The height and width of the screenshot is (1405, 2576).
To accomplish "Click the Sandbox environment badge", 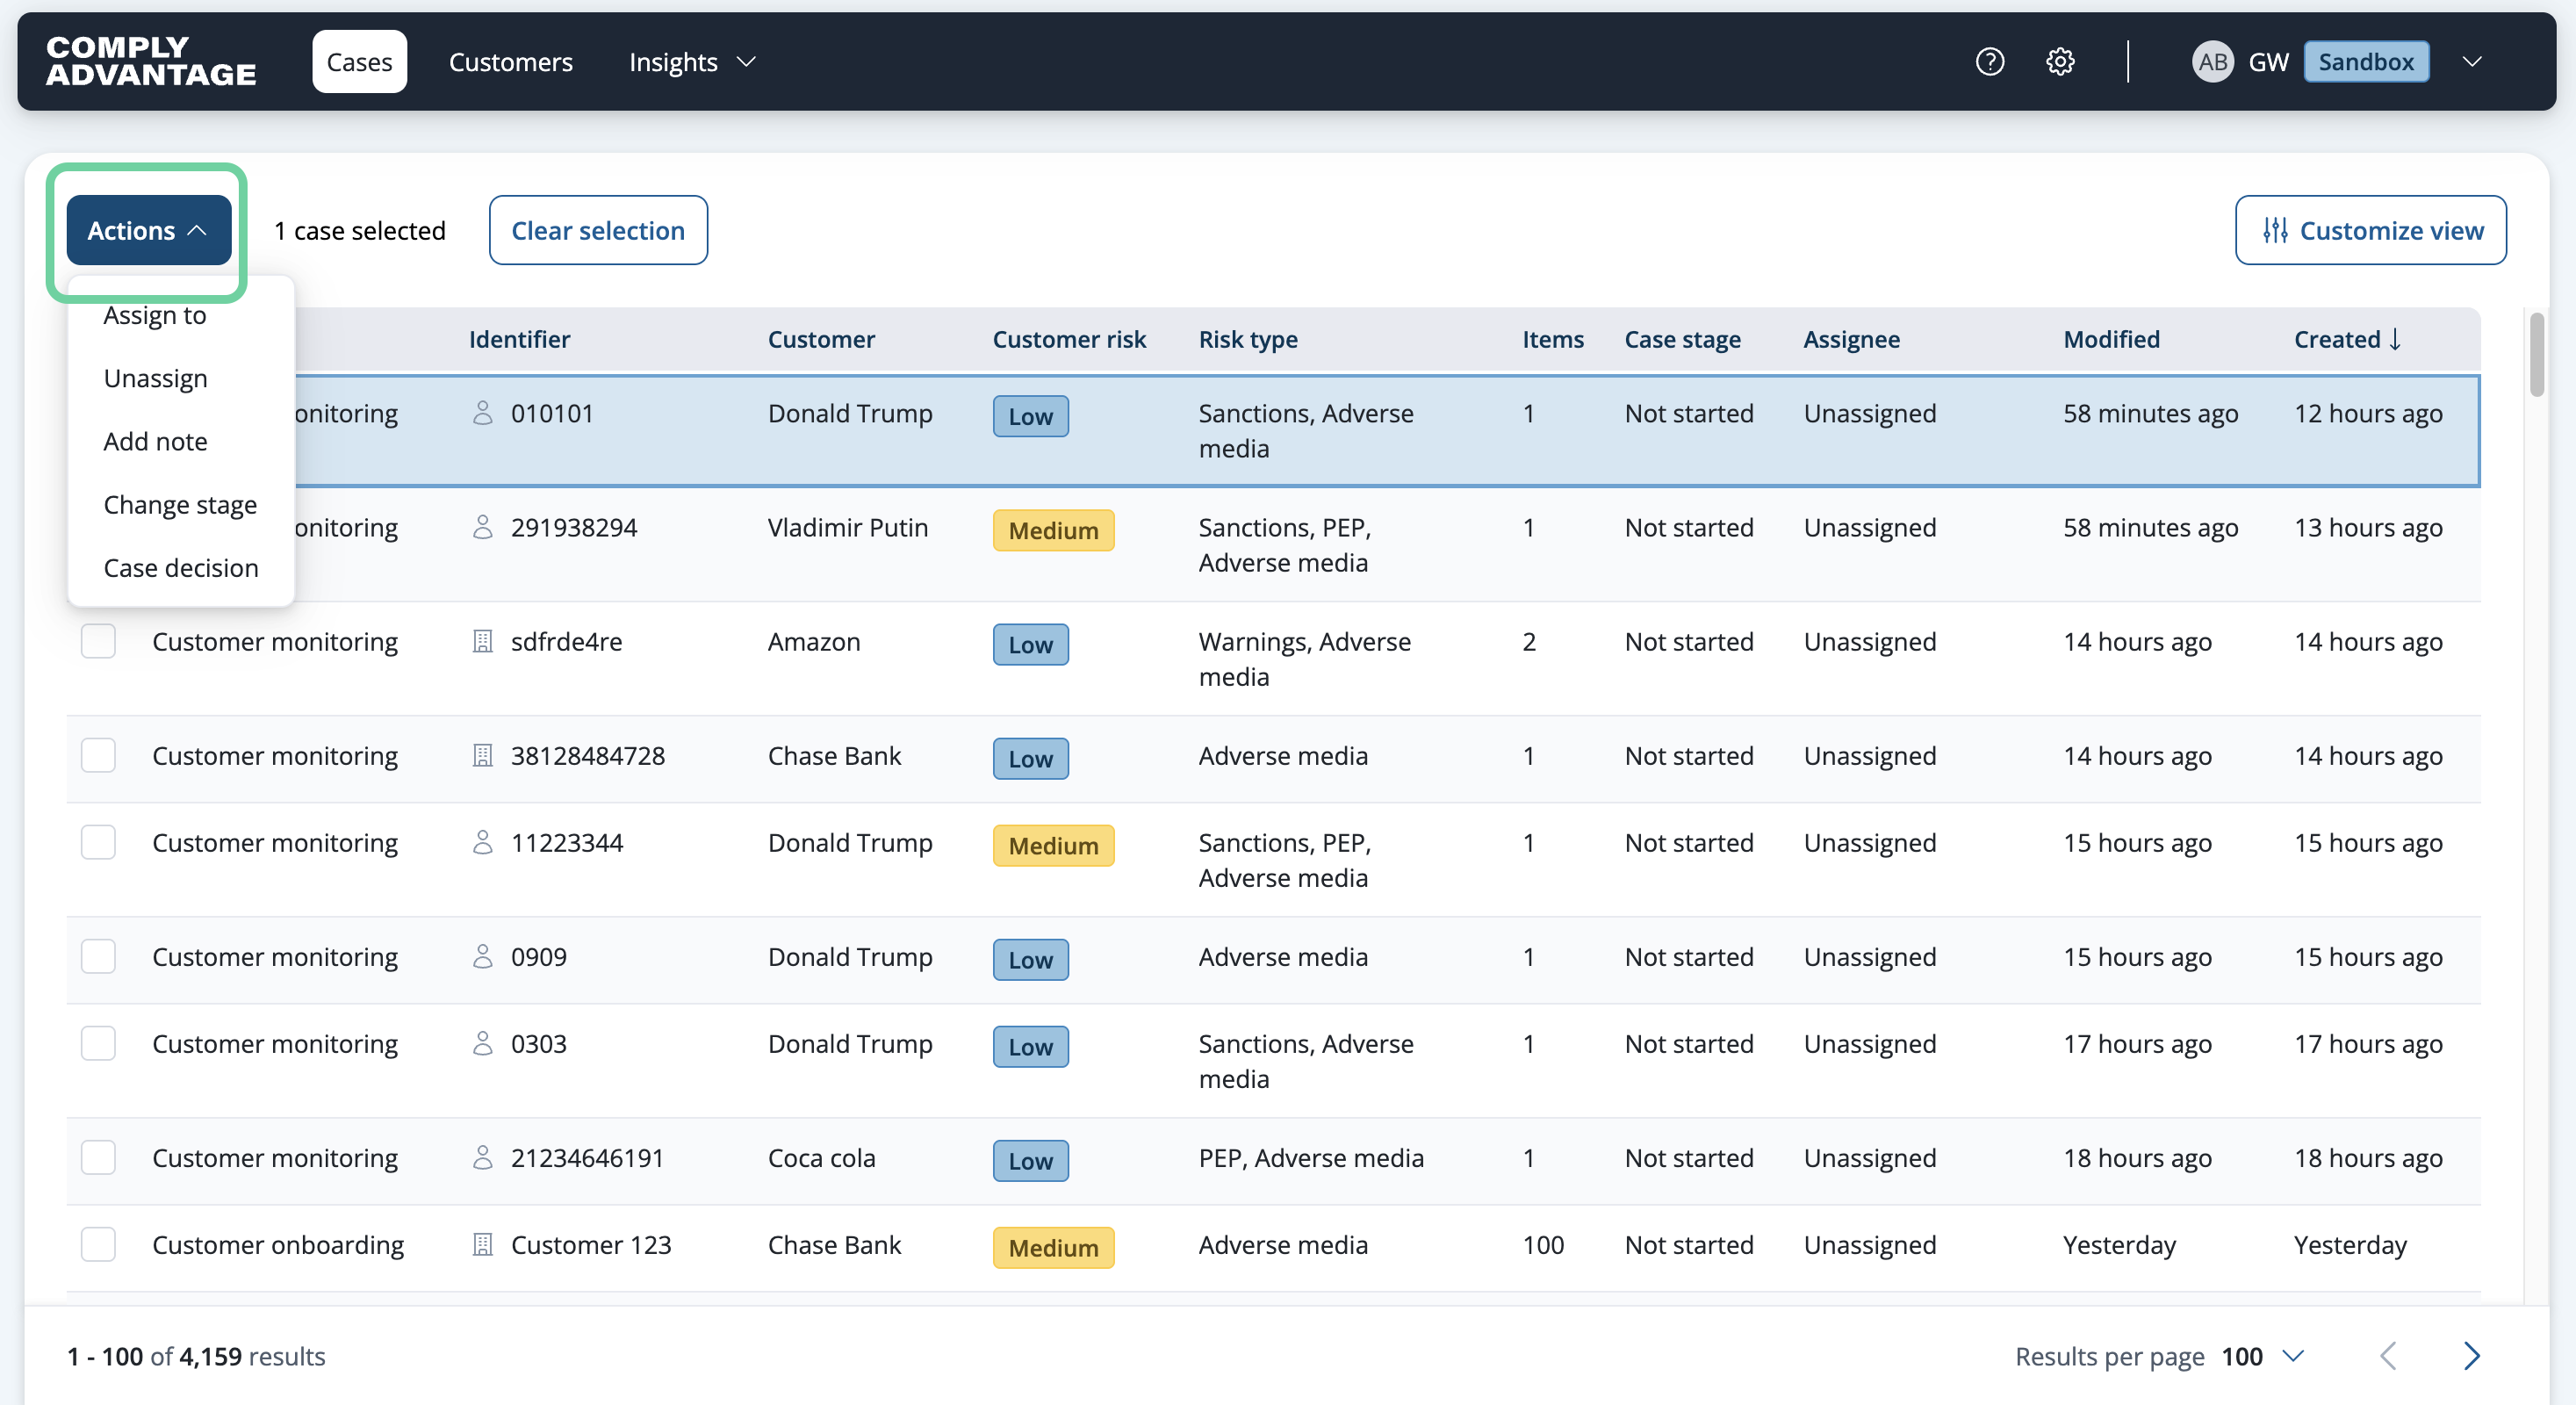I will 2366,62.
